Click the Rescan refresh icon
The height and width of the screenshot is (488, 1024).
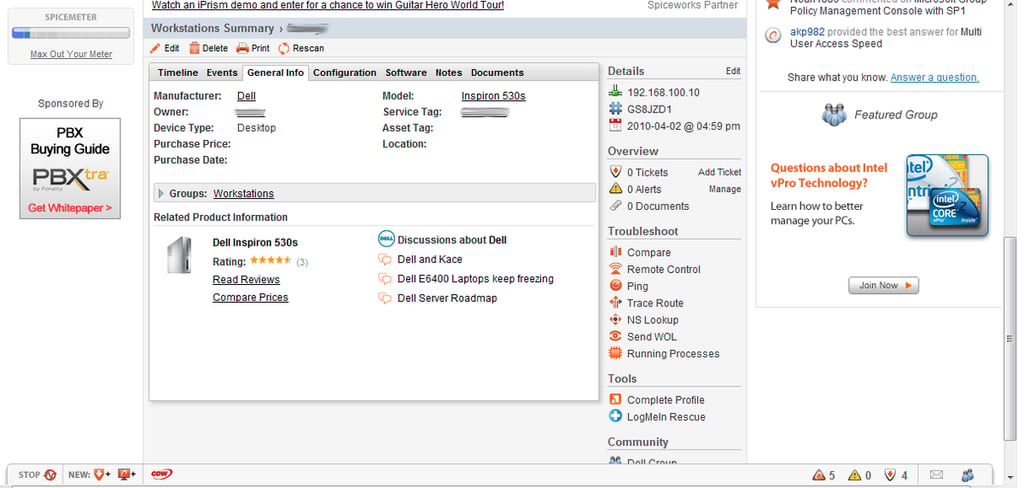283,48
